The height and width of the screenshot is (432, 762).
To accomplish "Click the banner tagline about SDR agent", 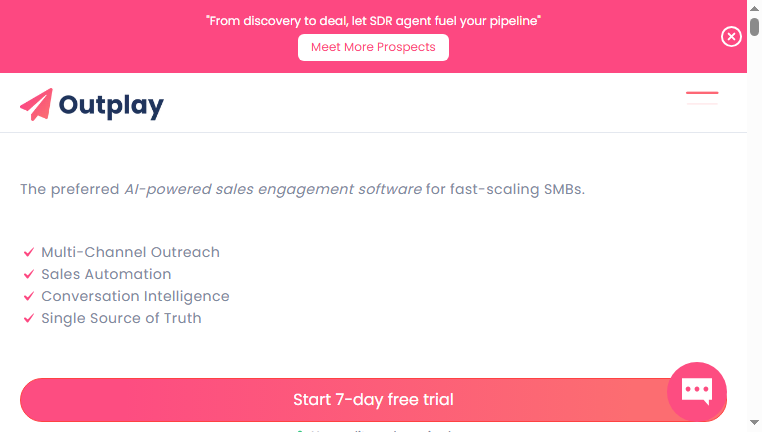I will pyautogui.click(x=373, y=21).
